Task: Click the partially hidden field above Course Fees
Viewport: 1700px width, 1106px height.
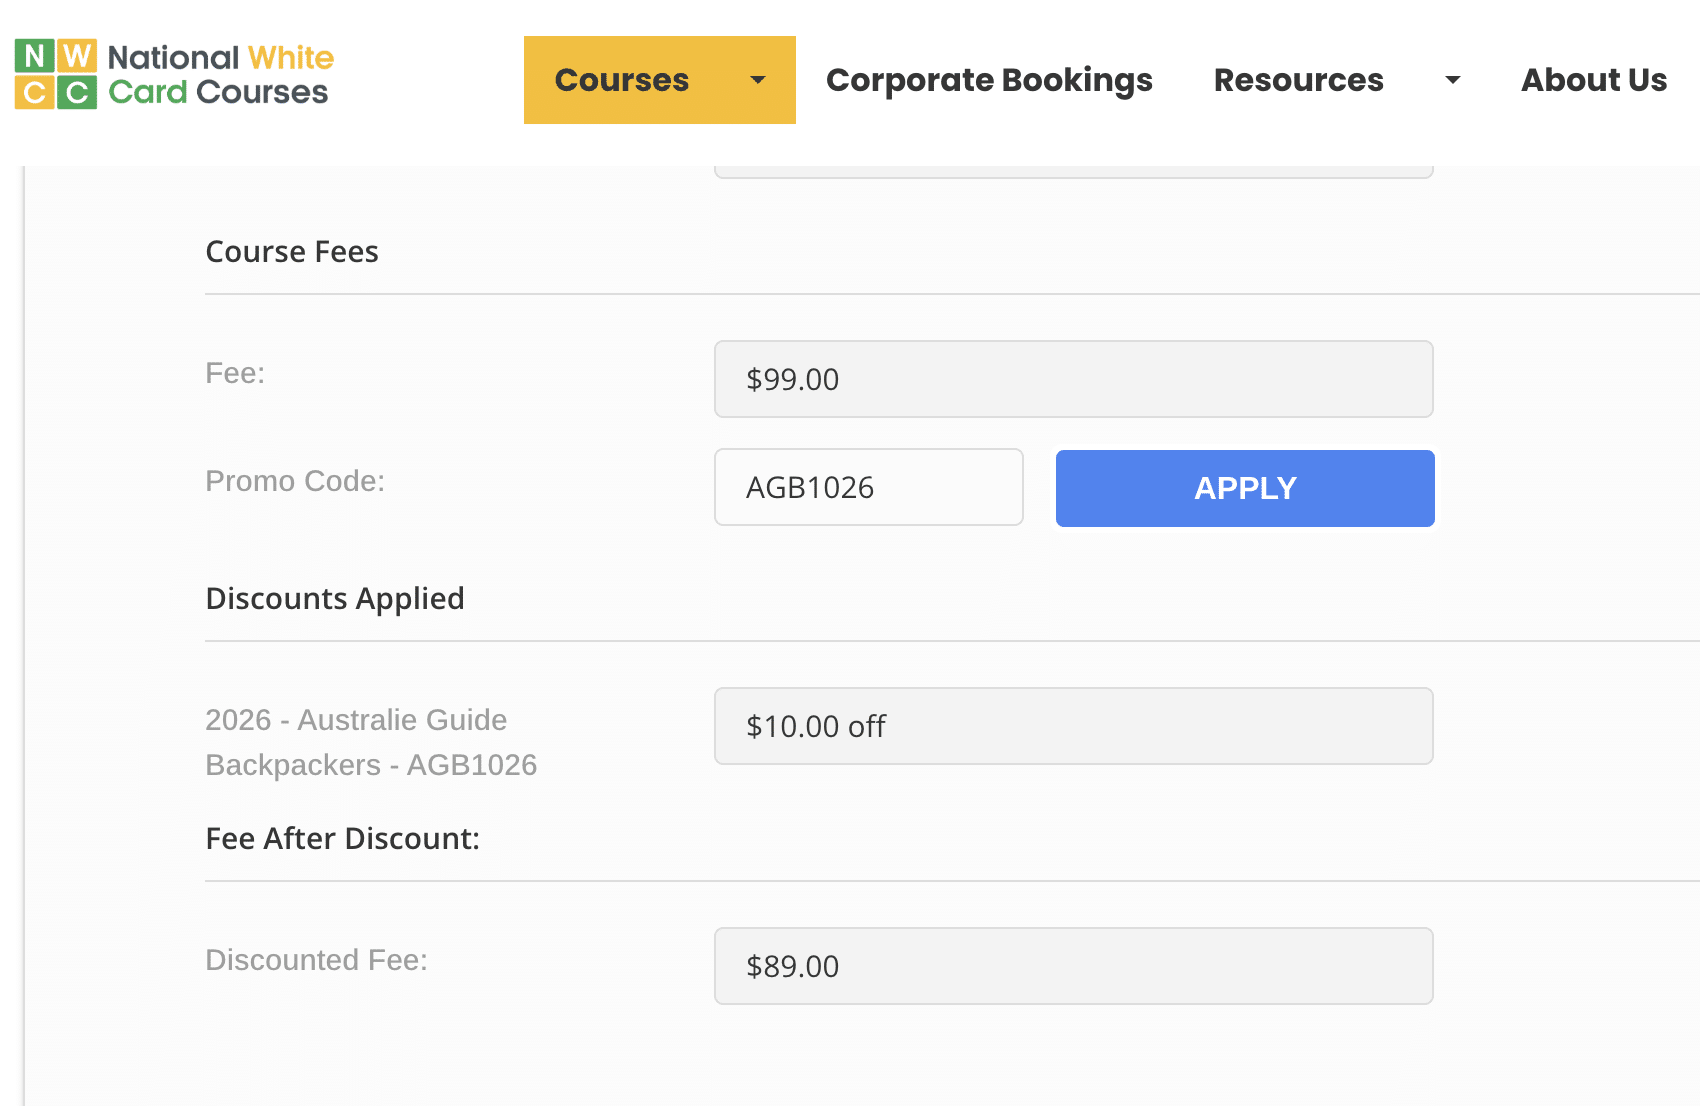Action: [x=1073, y=171]
